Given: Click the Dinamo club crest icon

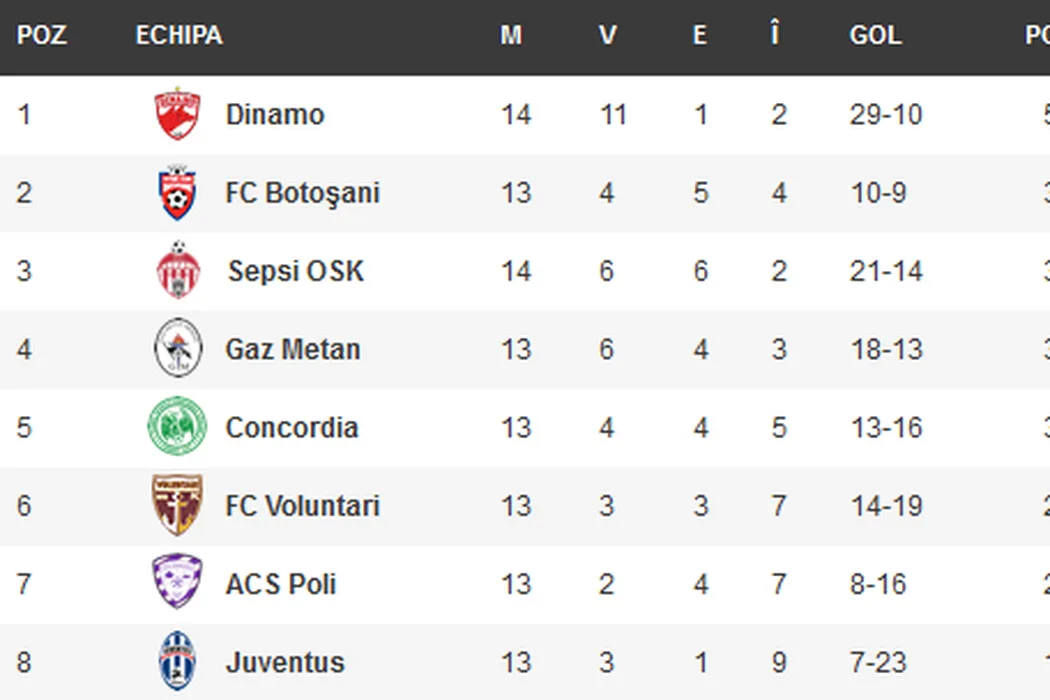Looking at the screenshot, I should (x=178, y=114).
